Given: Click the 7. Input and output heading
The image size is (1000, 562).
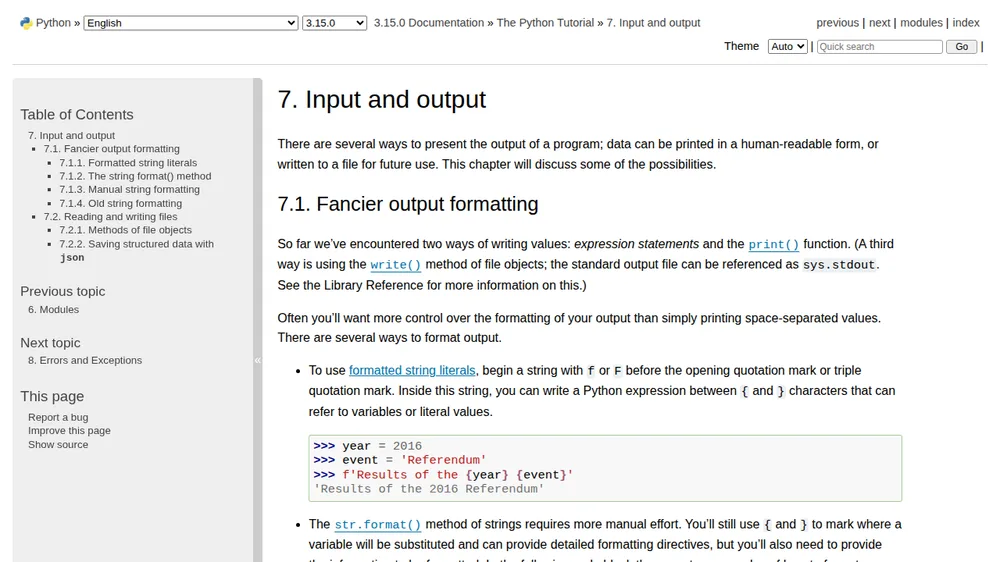Looking at the screenshot, I should pos(381,100).
